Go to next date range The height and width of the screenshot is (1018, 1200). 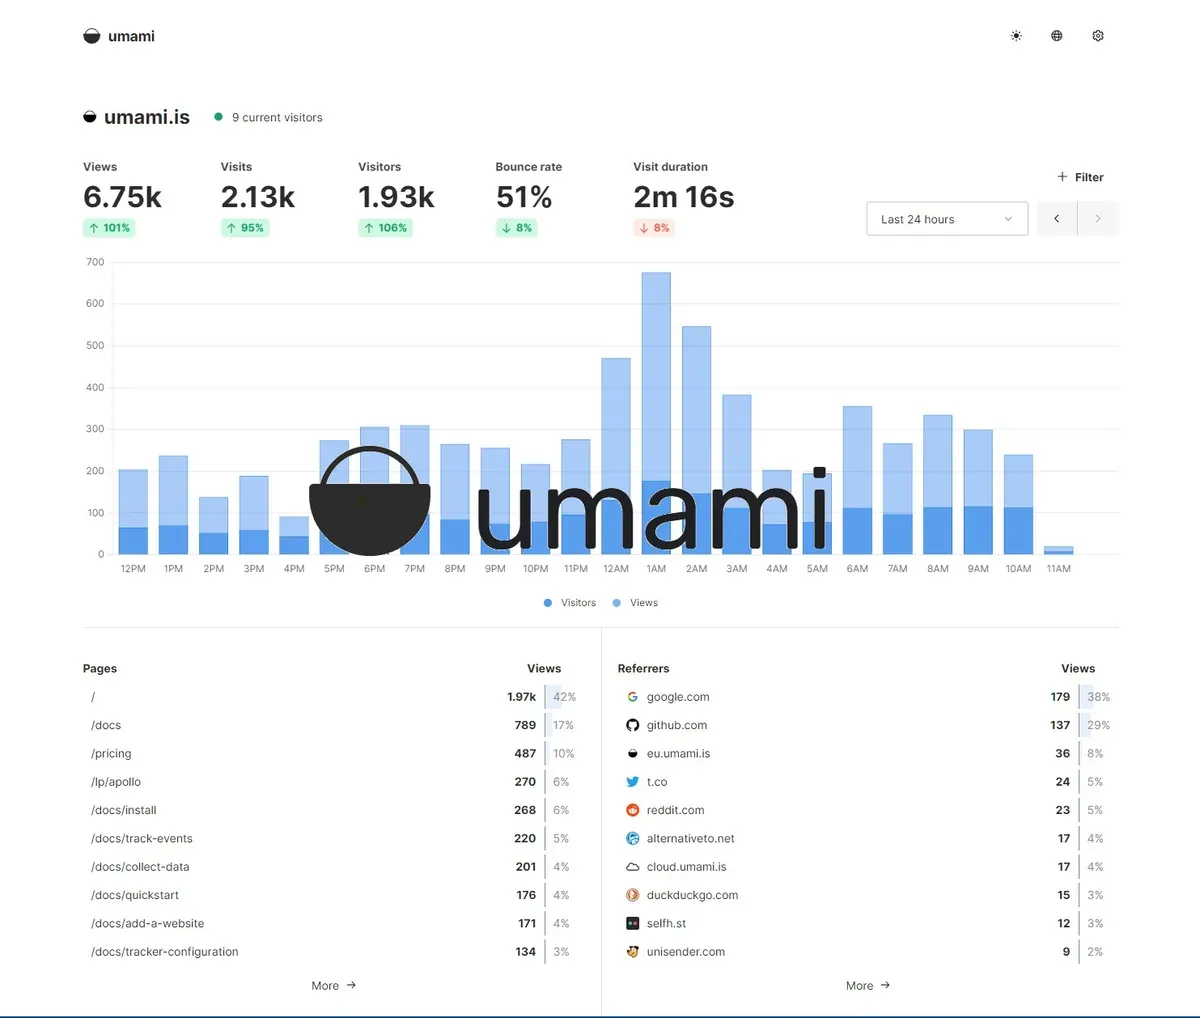pos(1098,219)
